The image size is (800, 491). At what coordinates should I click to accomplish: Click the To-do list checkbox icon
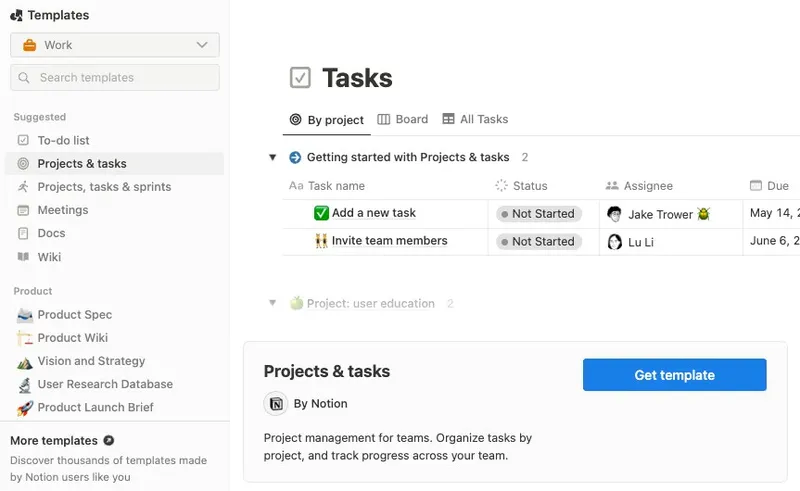pyautogui.click(x=23, y=140)
